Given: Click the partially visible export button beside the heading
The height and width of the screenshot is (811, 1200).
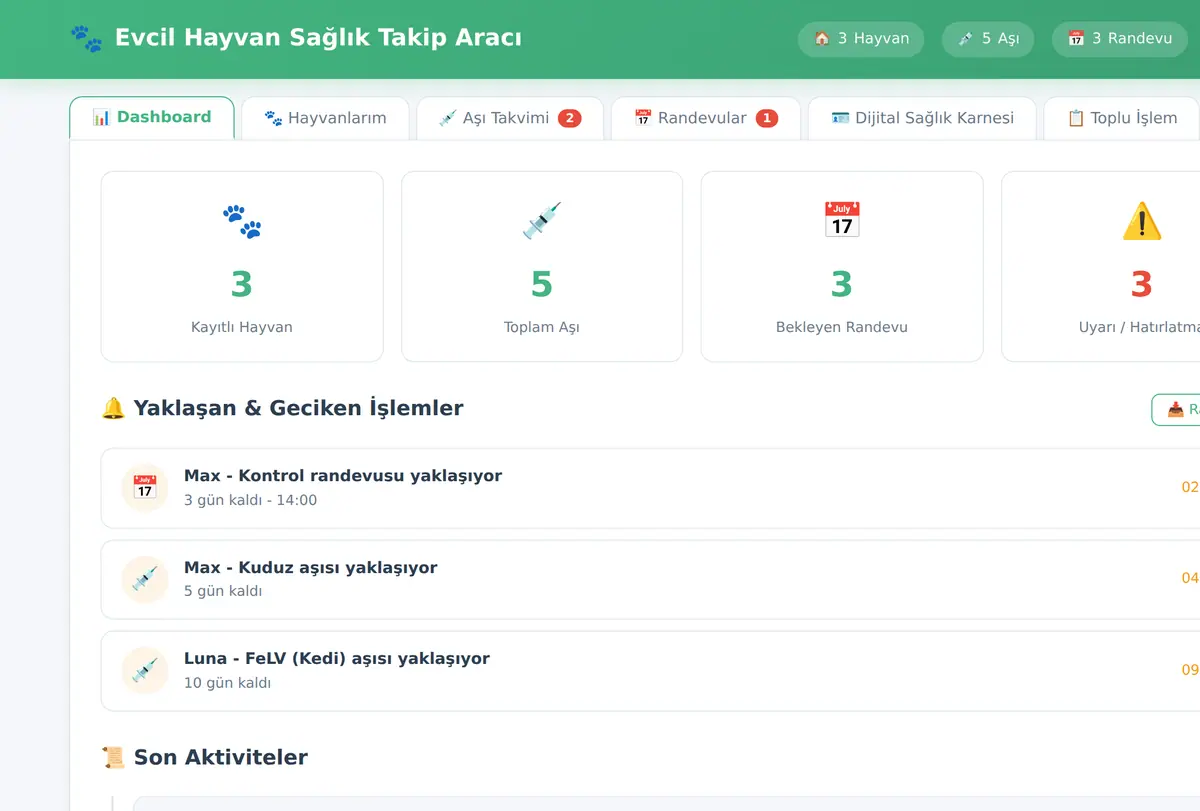Looking at the screenshot, I should click(1176, 409).
